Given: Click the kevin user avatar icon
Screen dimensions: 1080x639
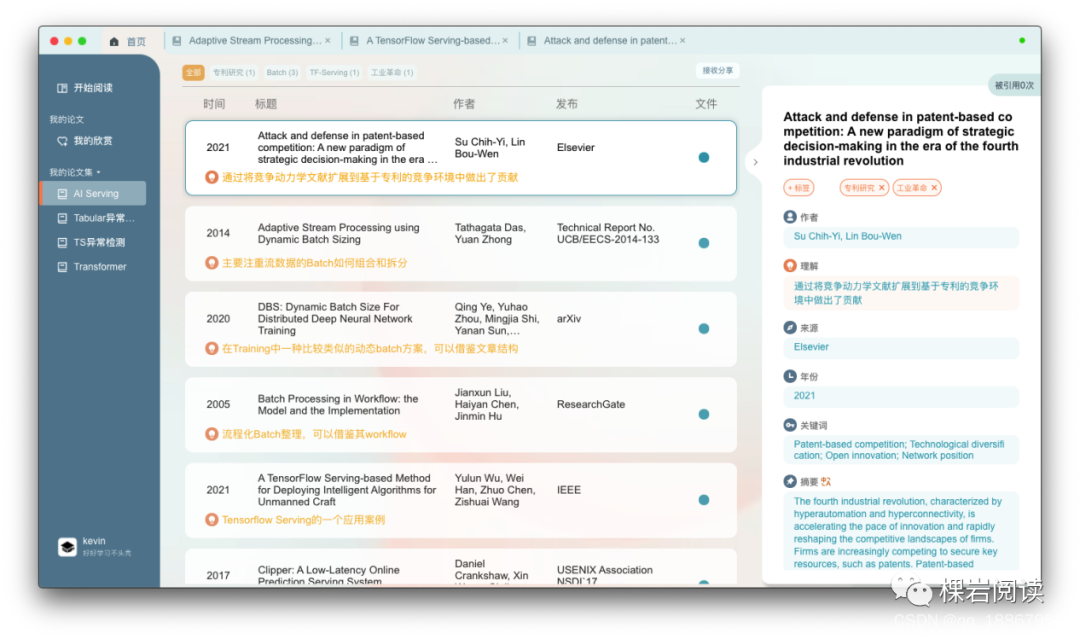Looking at the screenshot, I should 67,547.
